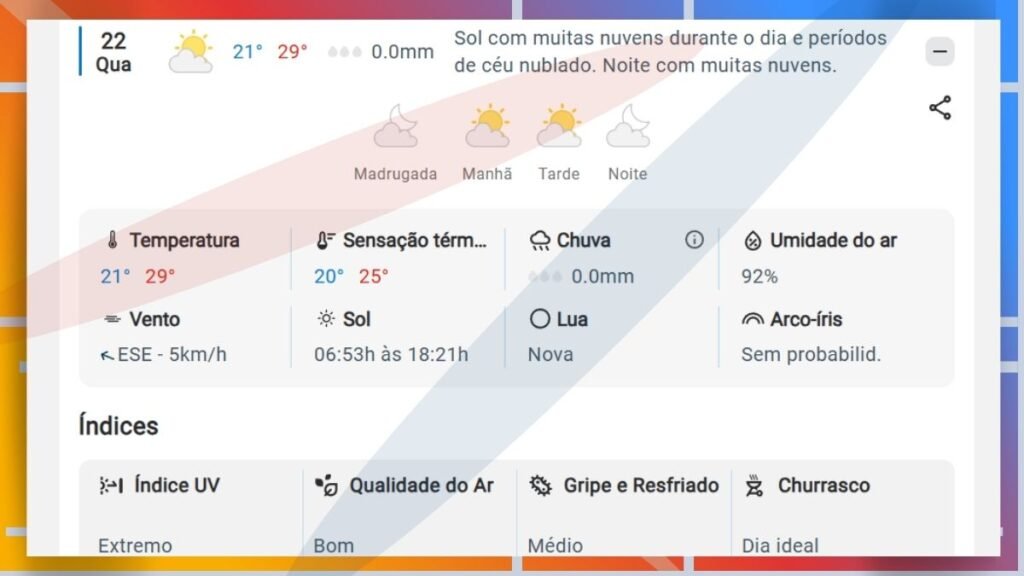
Task: Click the Arco-íris rainbow icon
Action: click(752, 320)
